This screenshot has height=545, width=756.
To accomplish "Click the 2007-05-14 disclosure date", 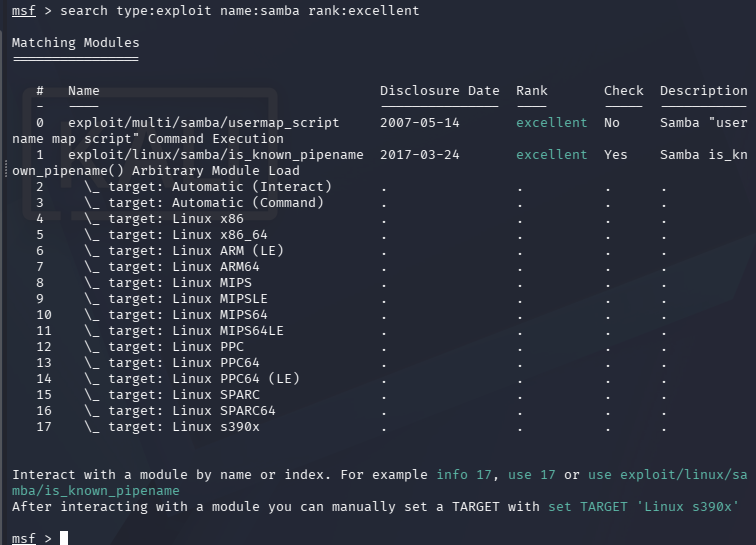I will pyautogui.click(x=419, y=123).
